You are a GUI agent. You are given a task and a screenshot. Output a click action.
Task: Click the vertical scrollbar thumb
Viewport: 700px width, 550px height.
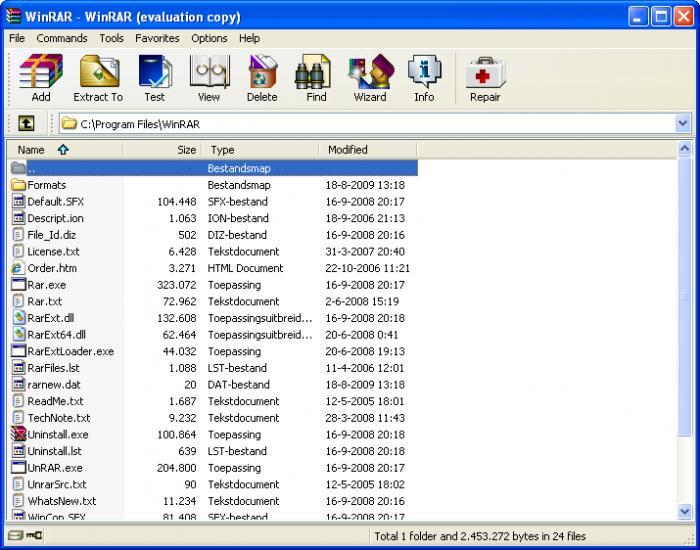coord(684,296)
